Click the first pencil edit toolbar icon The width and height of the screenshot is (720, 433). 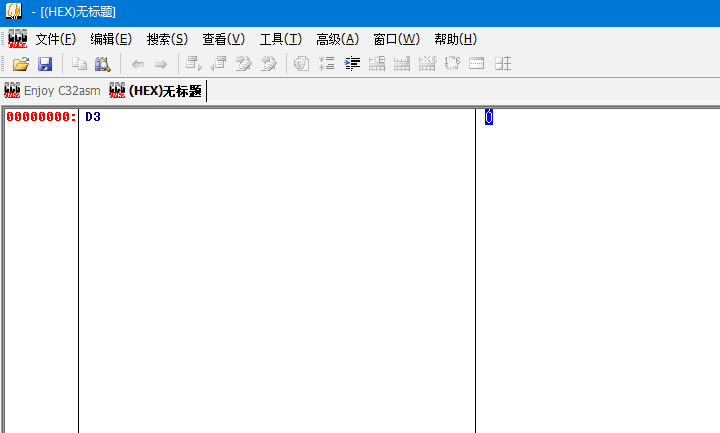[243, 63]
